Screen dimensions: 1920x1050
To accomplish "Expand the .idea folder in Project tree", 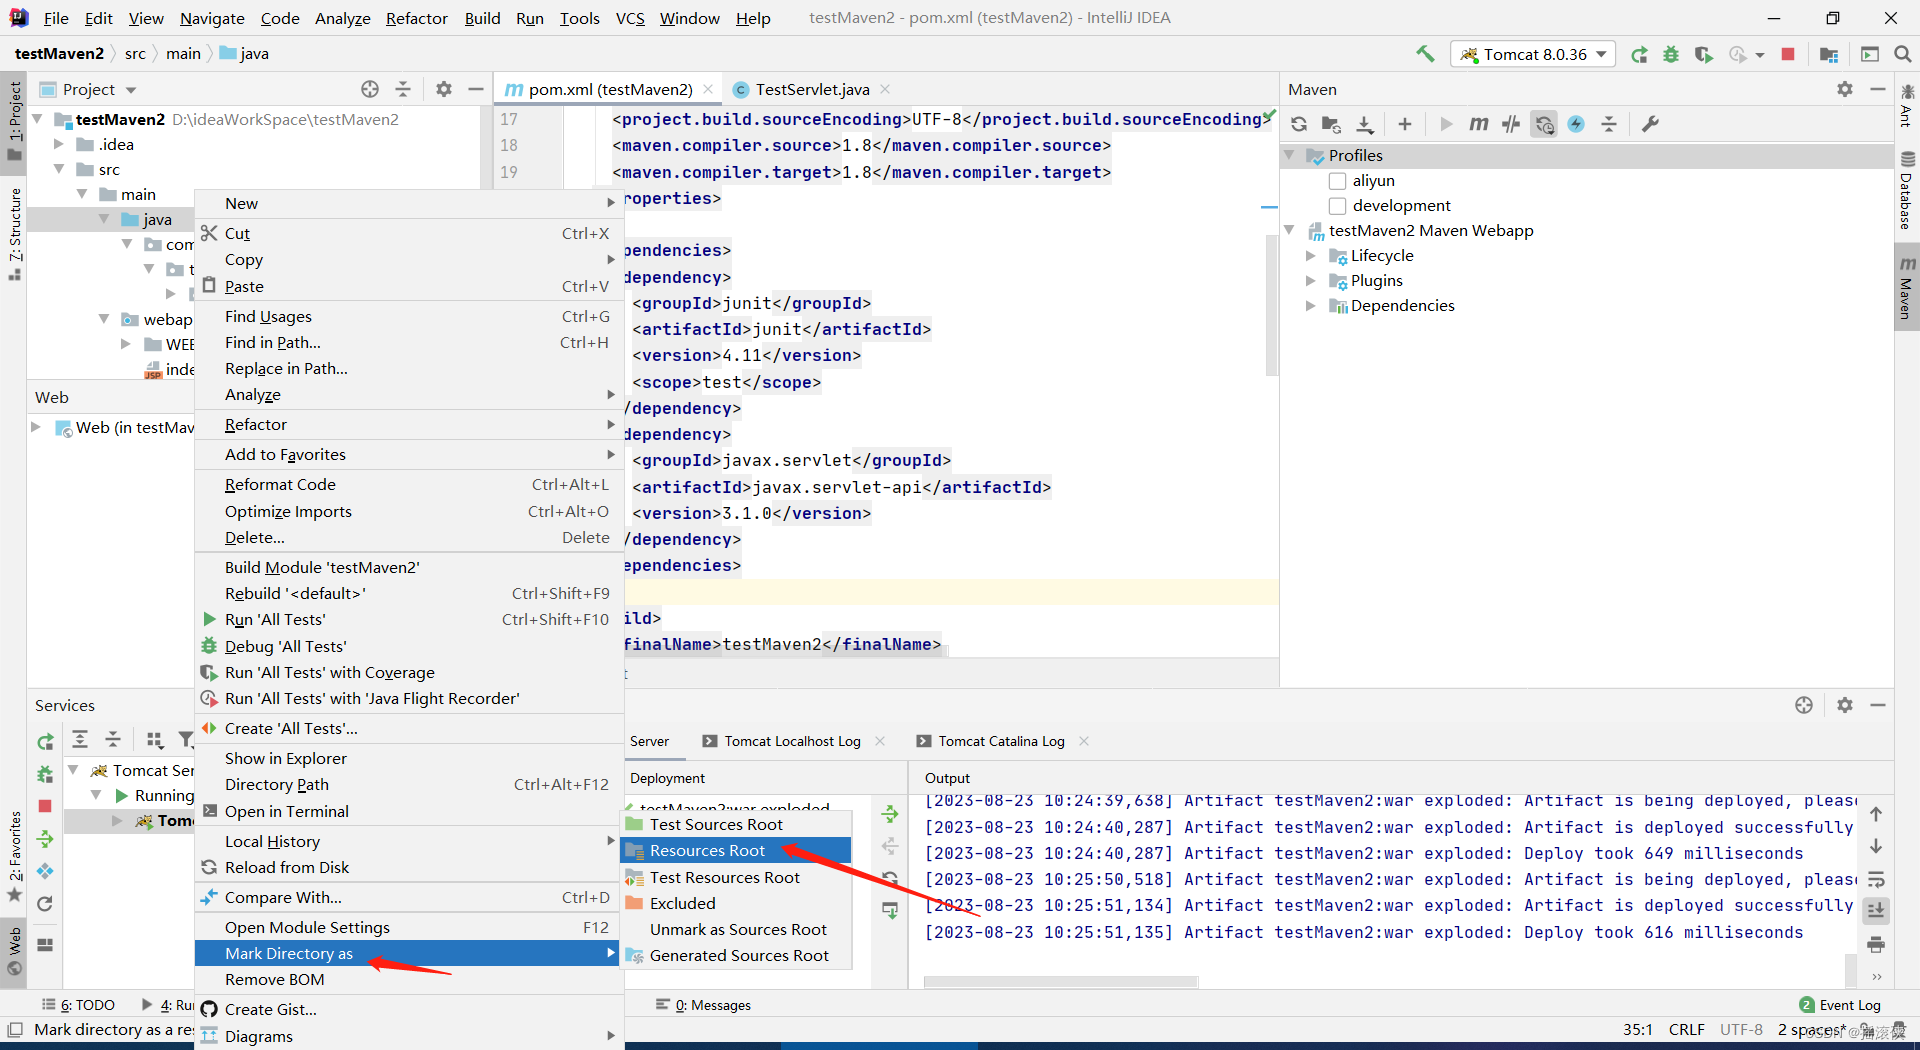I will point(59,144).
